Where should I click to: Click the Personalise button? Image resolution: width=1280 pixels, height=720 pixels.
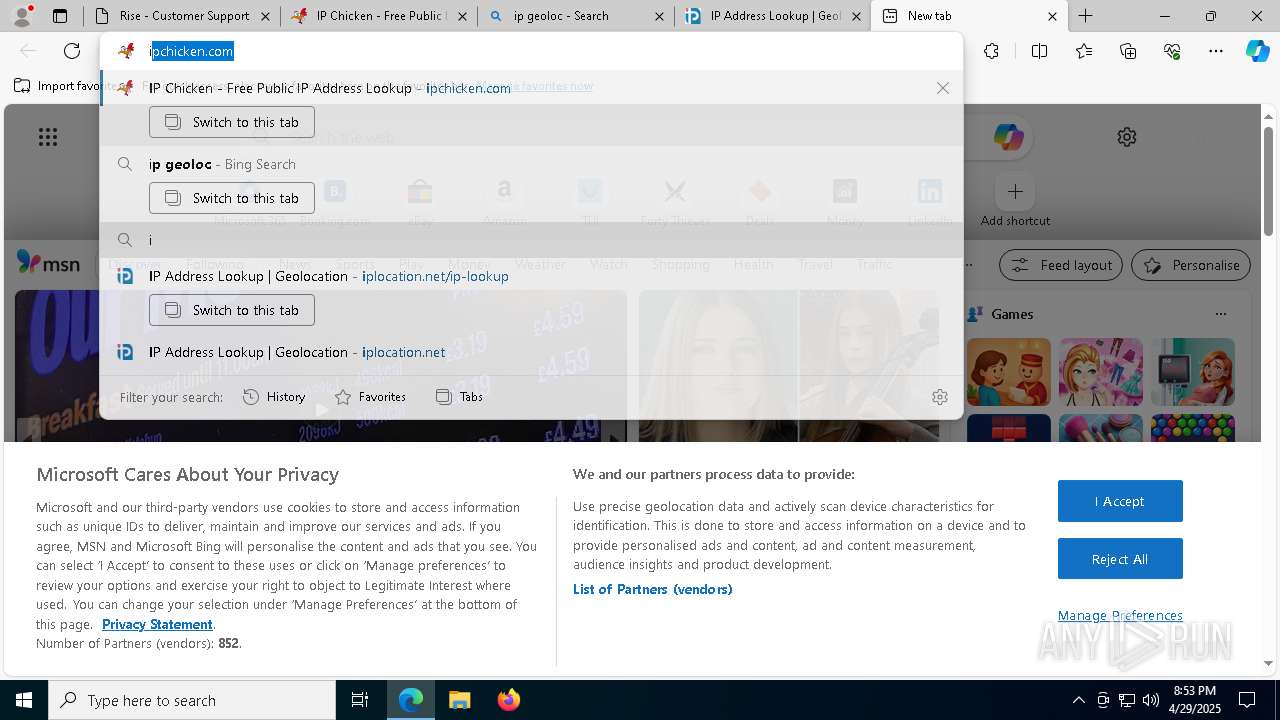click(1191, 265)
